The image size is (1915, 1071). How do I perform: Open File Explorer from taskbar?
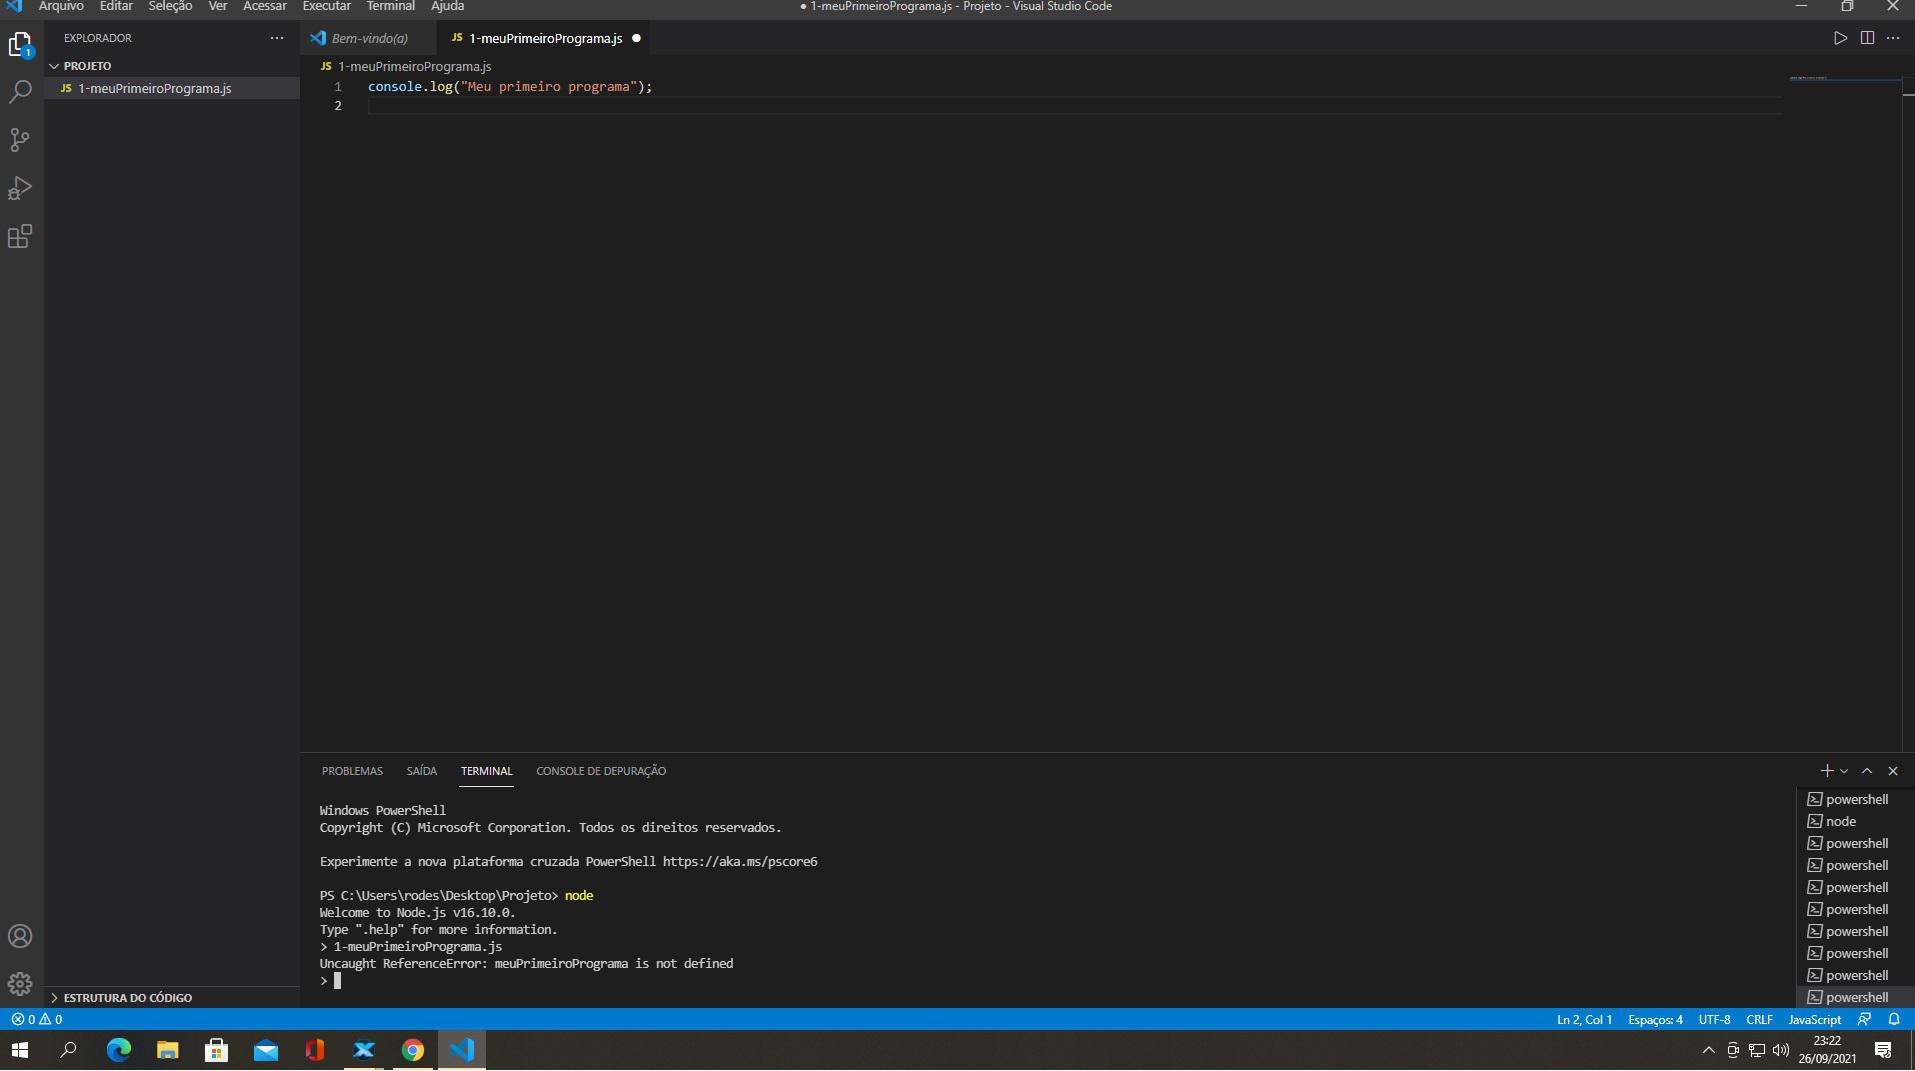click(x=167, y=1050)
